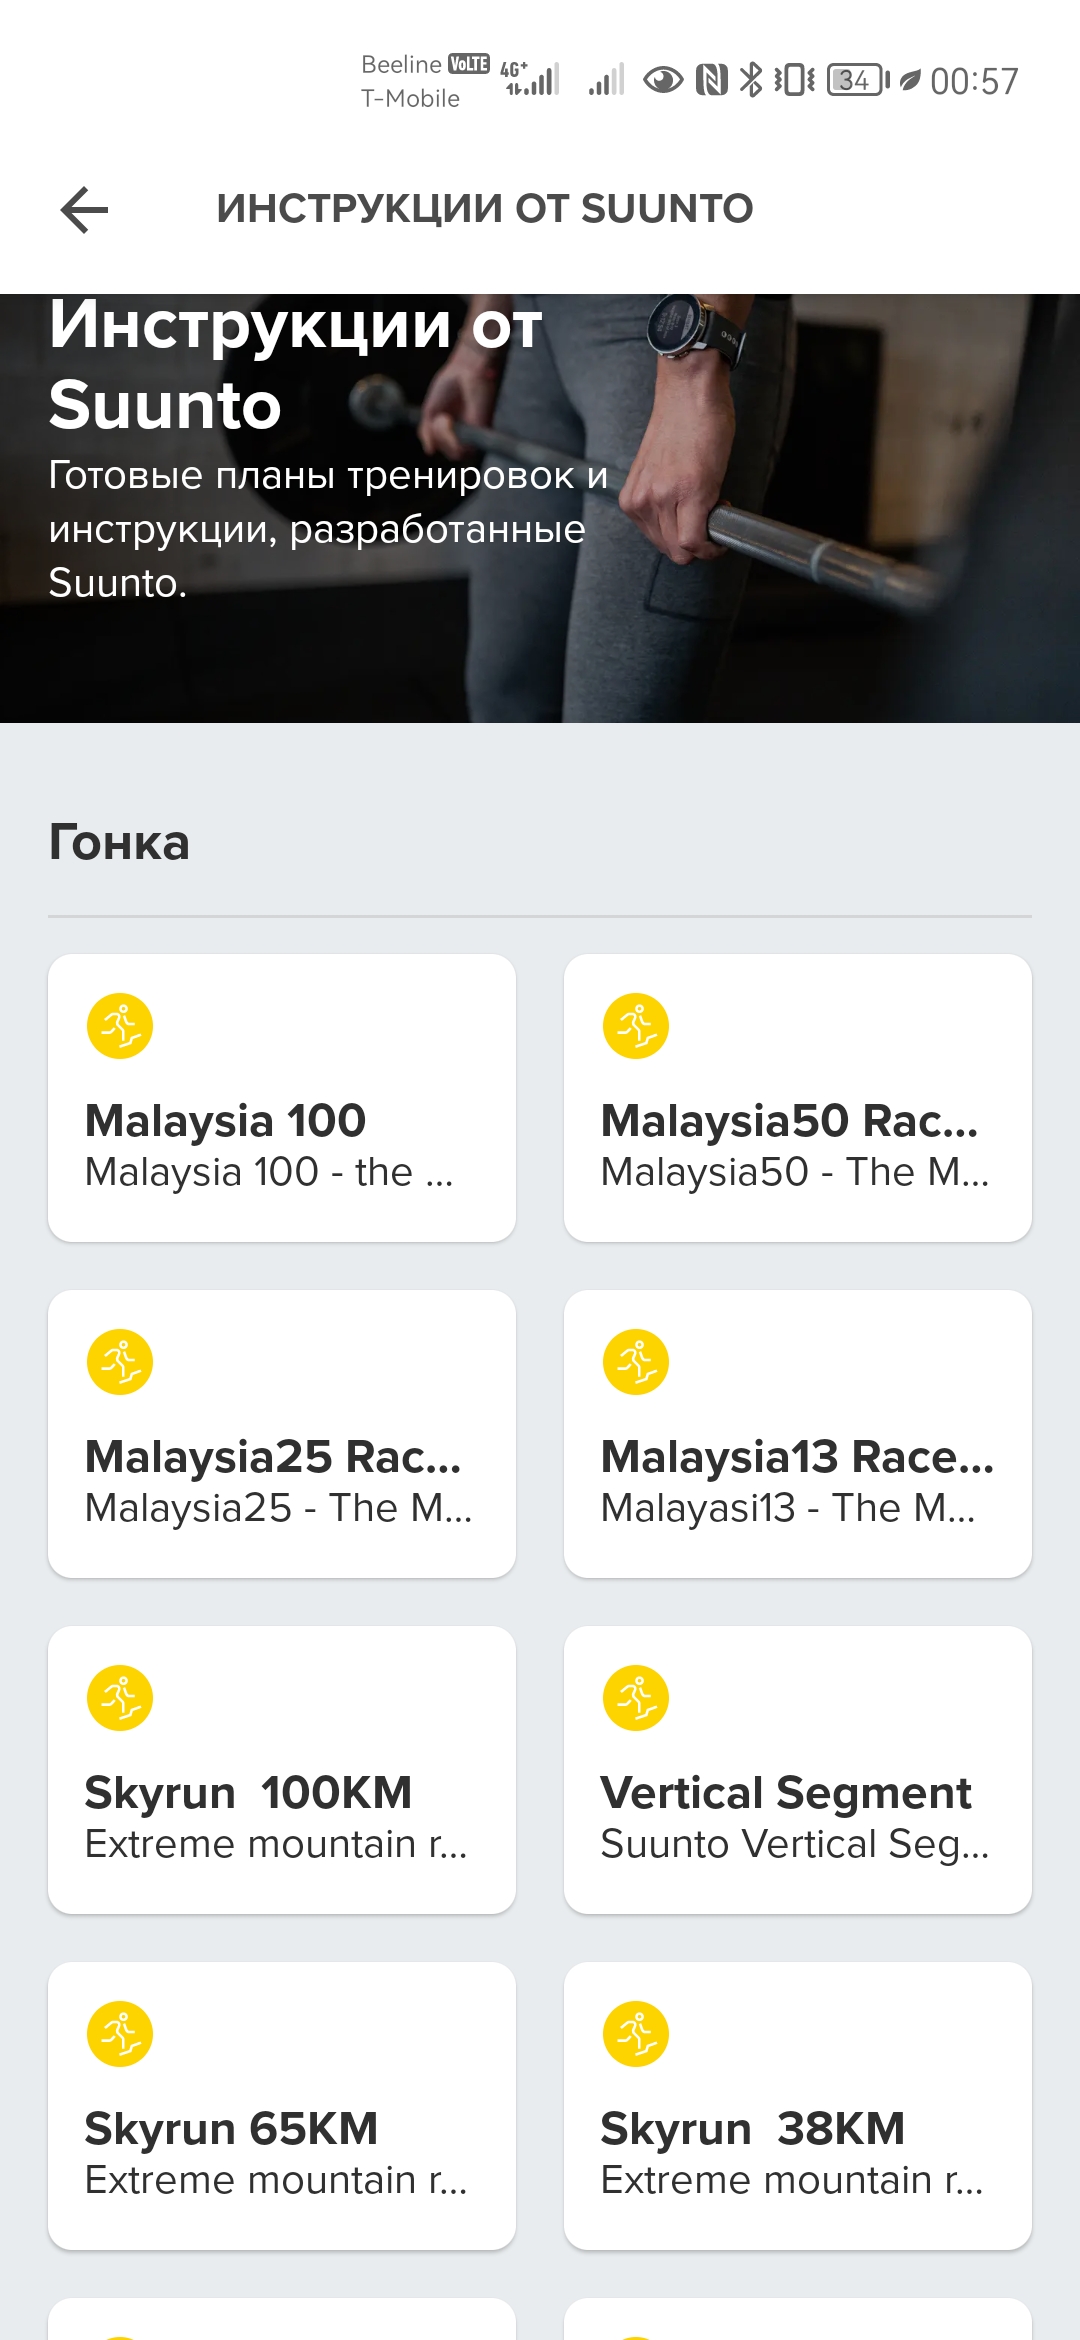The width and height of the screenshot is (1080, 2340).
Task: Select the Malaysia25 Race guide title
Action: (273, 1457)
